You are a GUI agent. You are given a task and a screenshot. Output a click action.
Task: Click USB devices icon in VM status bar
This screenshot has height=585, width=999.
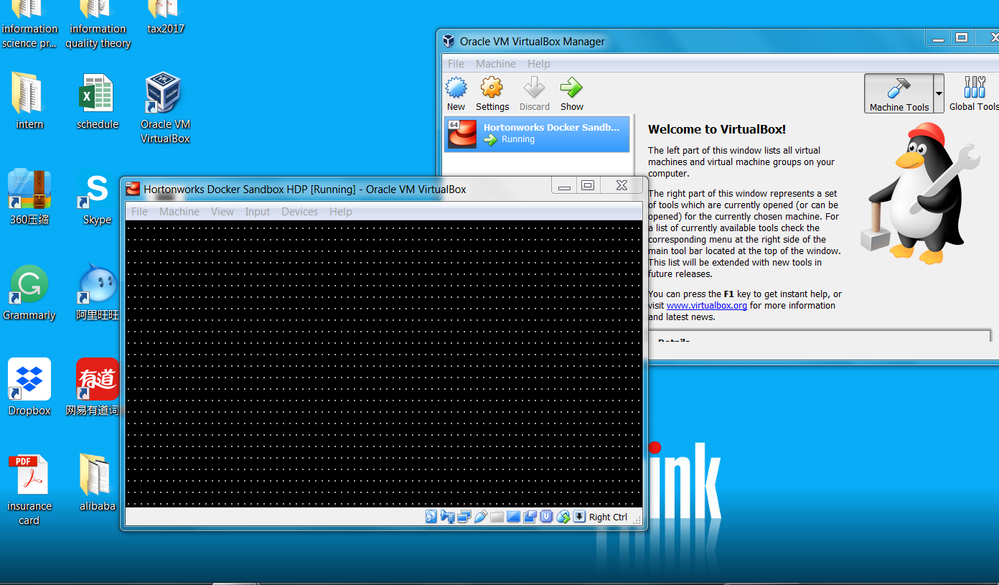tap(480, 517)
